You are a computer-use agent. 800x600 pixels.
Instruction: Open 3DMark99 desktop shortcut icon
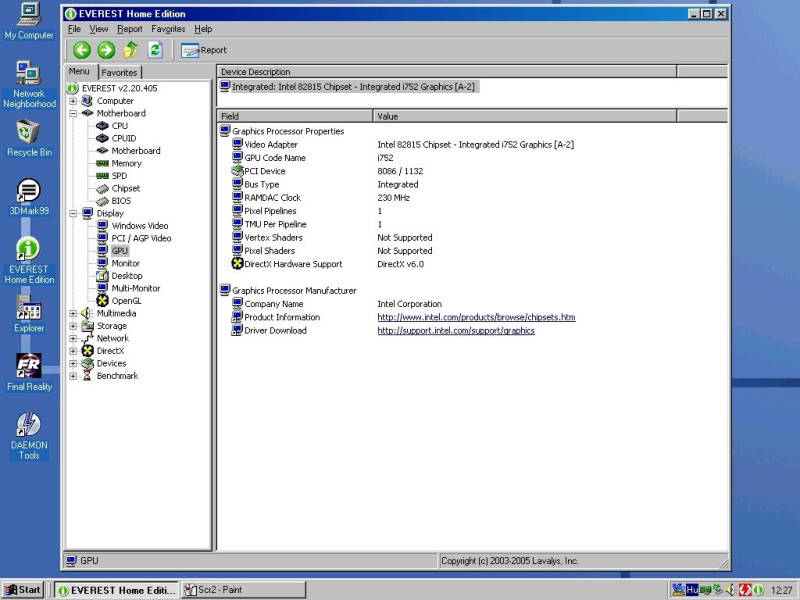[x=29, y=190]
